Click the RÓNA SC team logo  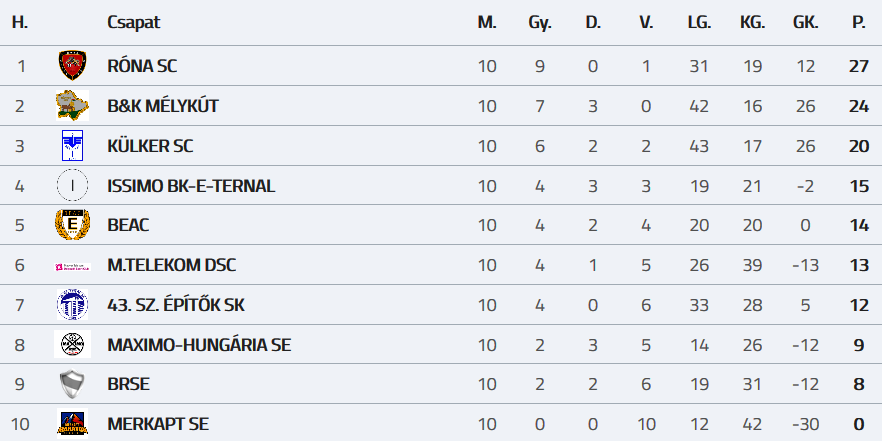point(72,66)
